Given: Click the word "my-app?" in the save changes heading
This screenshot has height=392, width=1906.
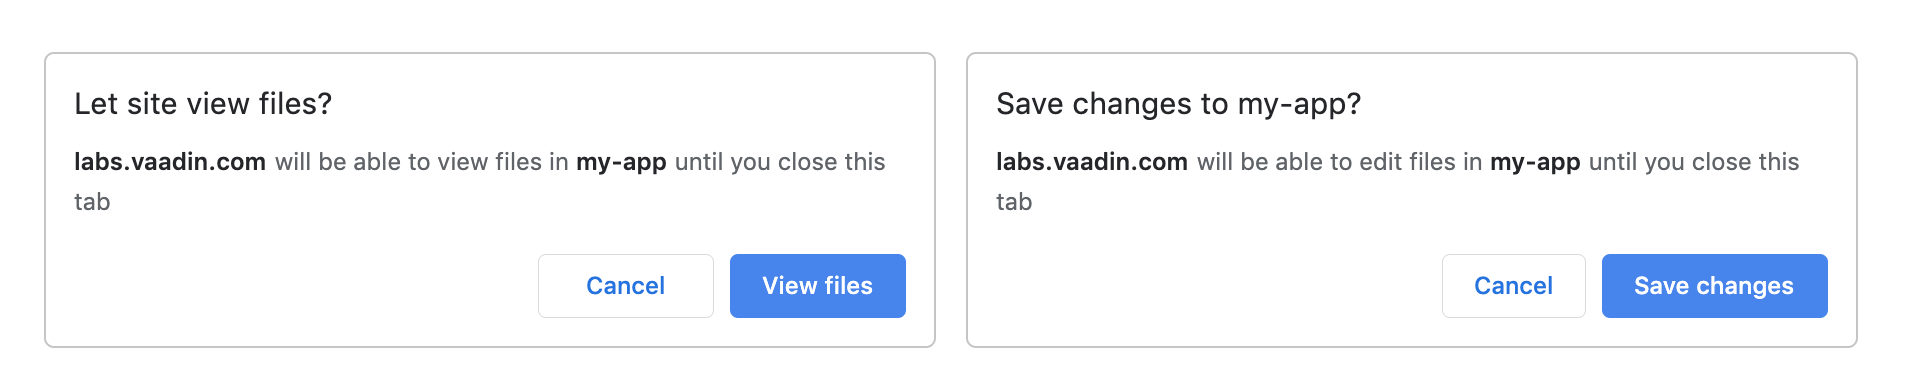Looking at the screenshot, I should (x=1299, y=105).
